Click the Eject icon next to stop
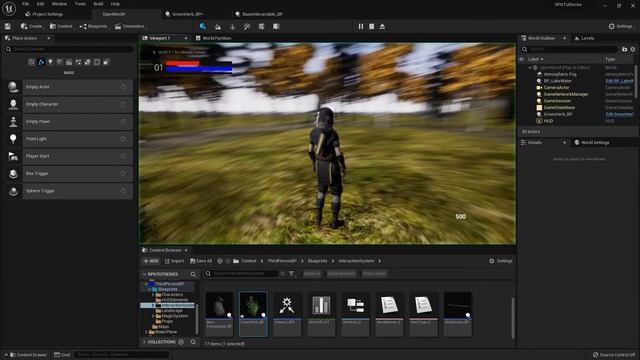This screenshot has width=640, height=360. [382, 26]
